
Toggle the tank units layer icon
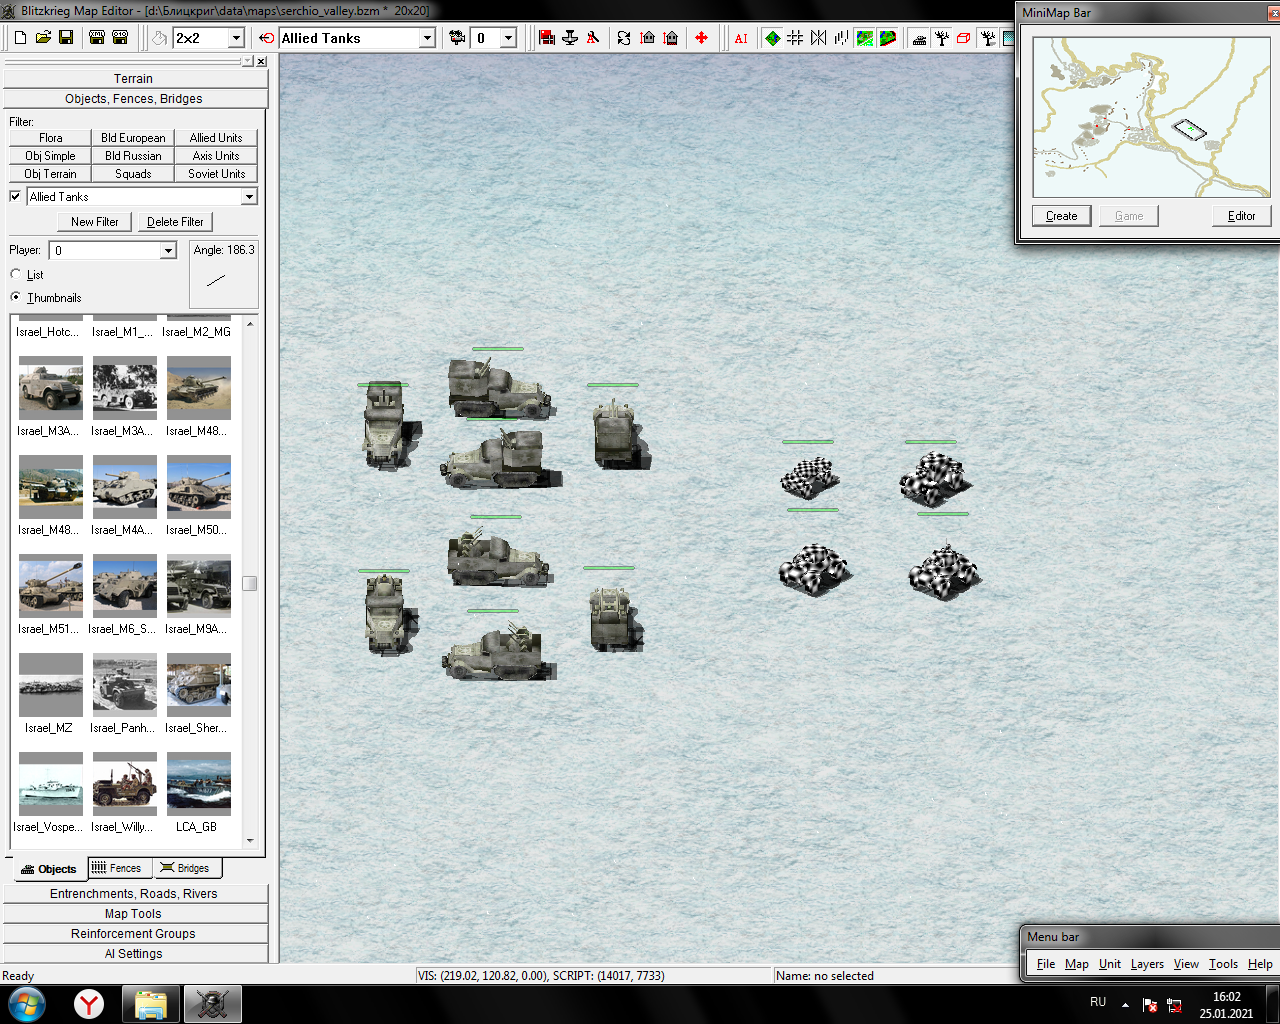pyautogui.click(x=919, y=38)
